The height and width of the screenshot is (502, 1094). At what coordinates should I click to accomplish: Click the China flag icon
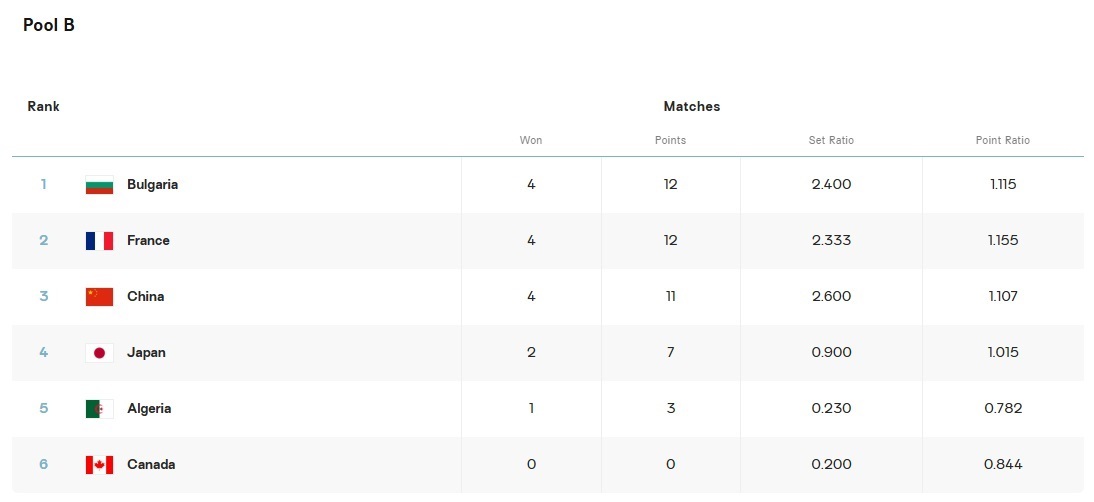[99, 297]
